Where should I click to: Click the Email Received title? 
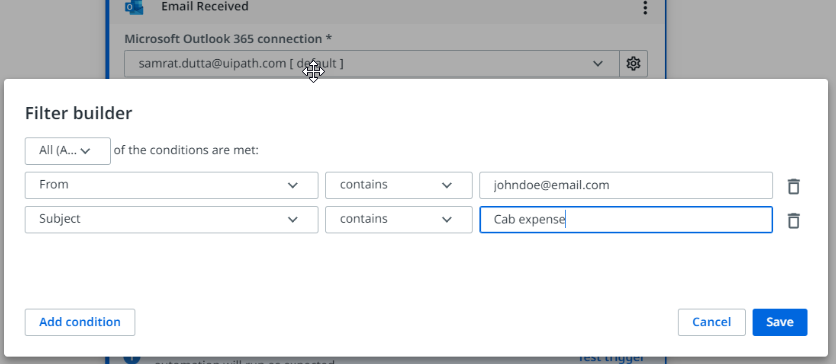click(205, 7)
